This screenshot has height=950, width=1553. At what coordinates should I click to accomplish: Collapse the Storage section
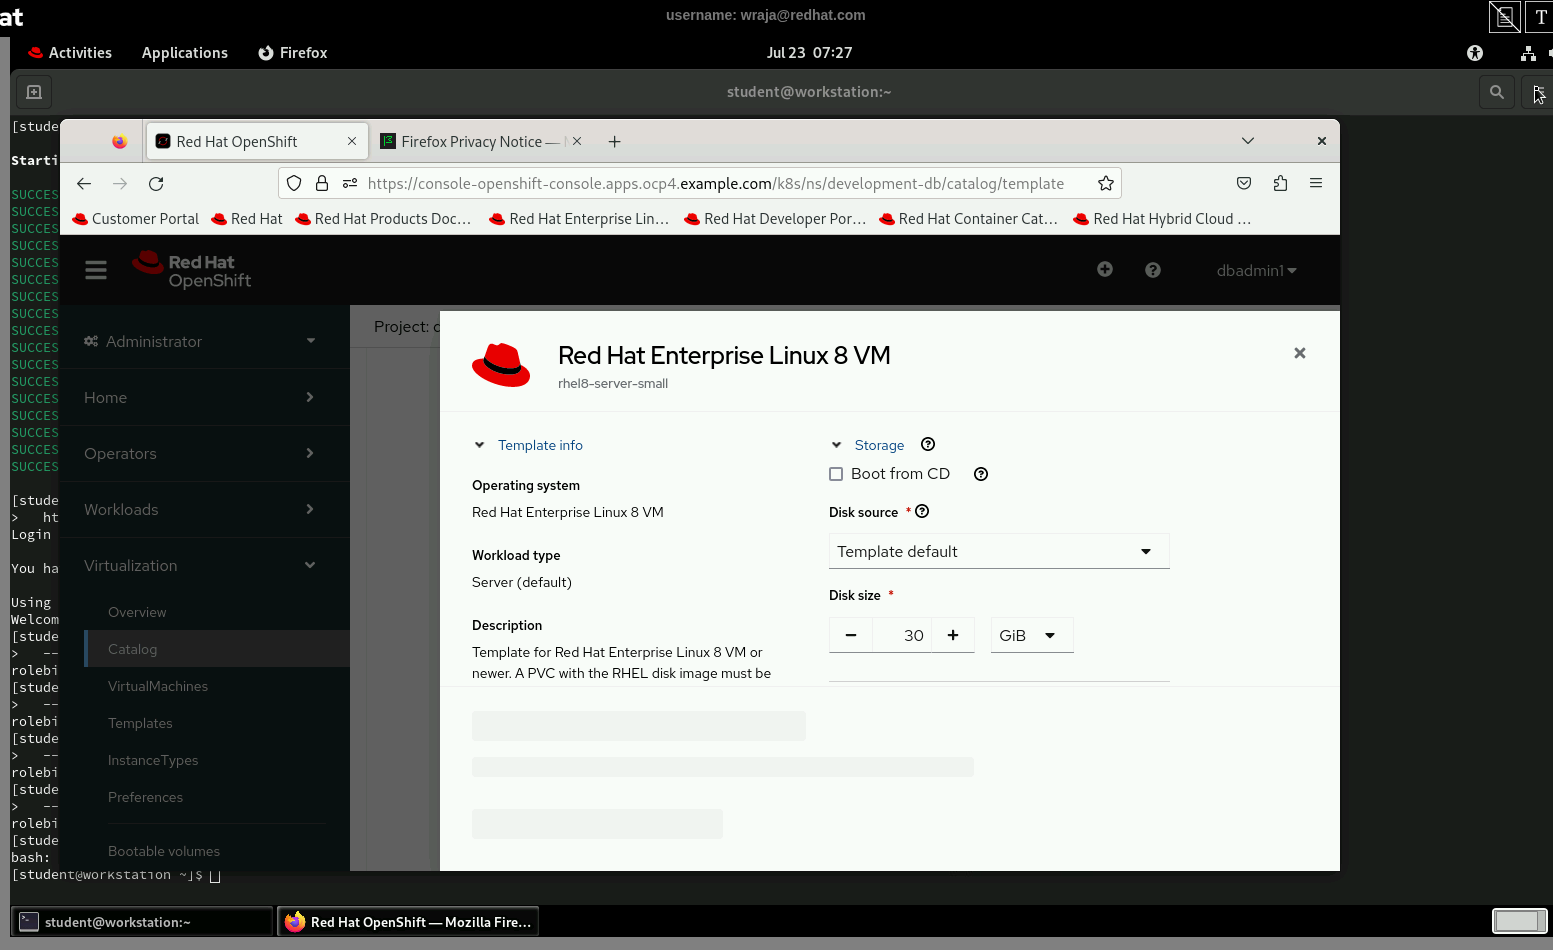coord(837,446)
